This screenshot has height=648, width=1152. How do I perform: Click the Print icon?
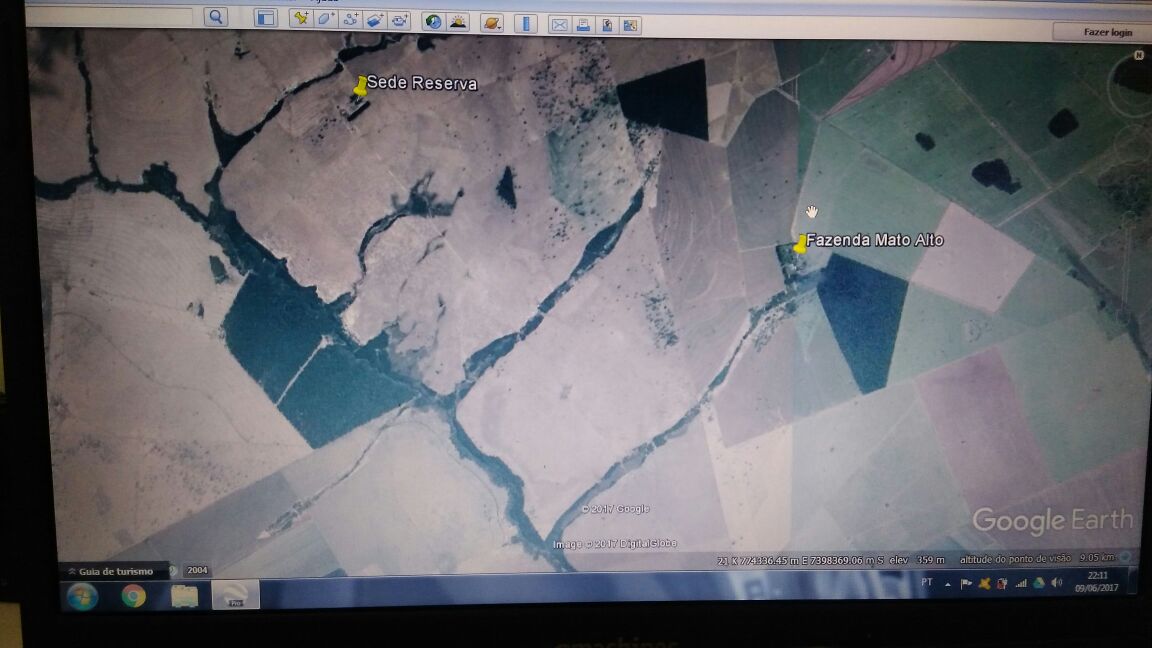pyautogui.click(x=583, y=26)
